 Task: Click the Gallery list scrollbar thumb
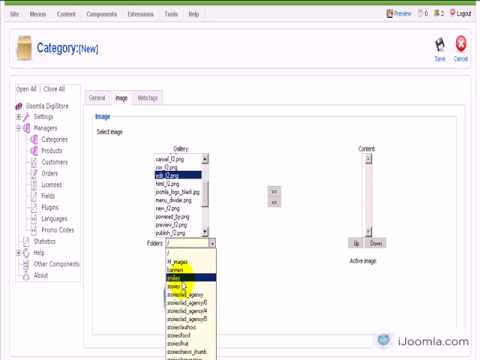pyautogui.click(x=205, y=194)
